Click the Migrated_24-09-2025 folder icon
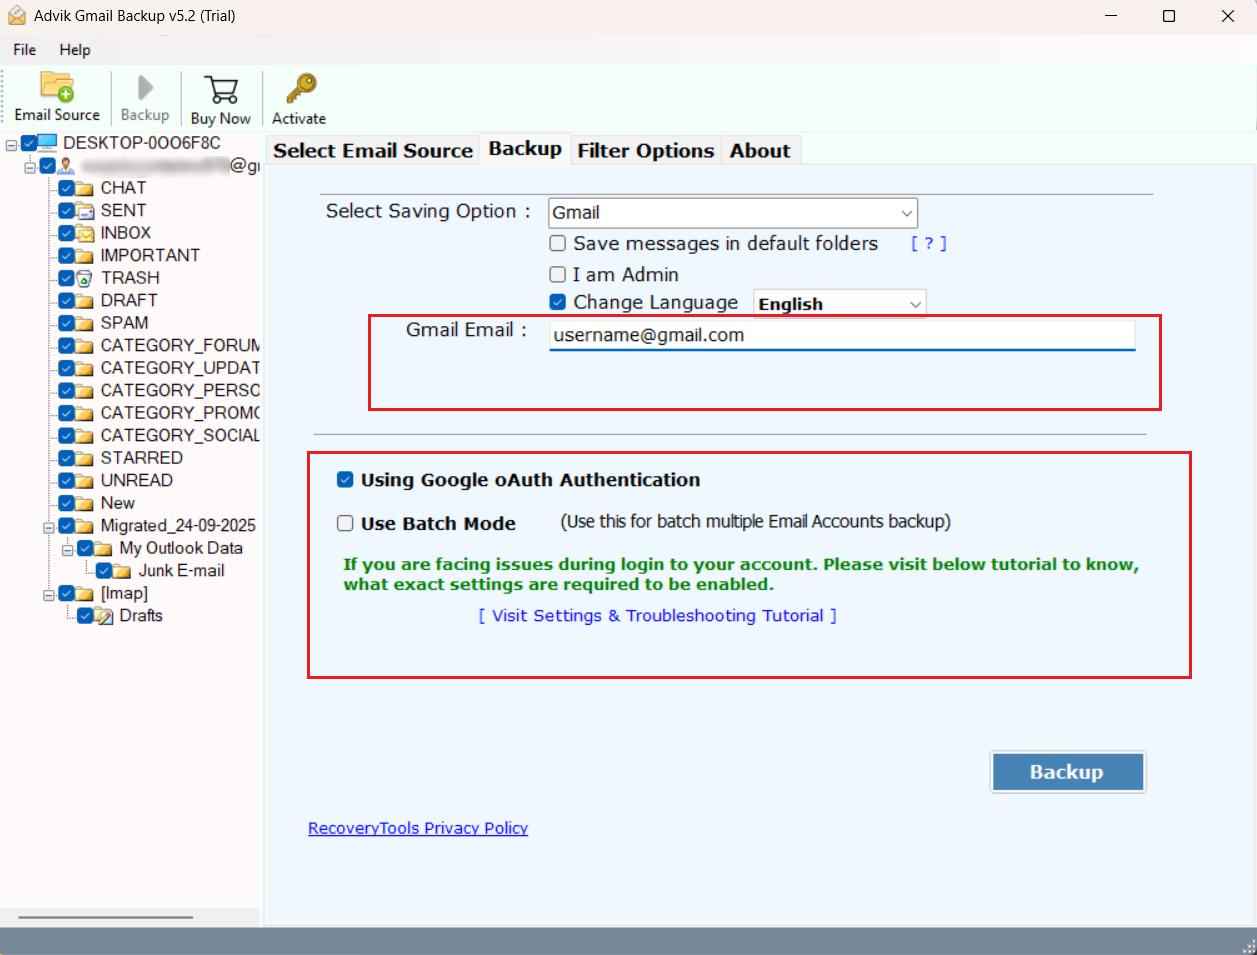 pyautogui.click(x=85, y=526)
